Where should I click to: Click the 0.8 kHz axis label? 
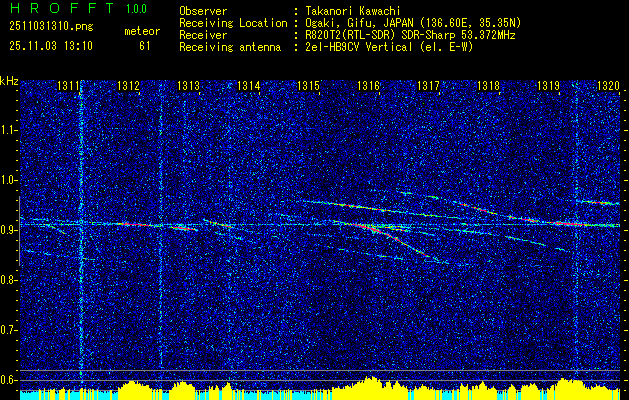coord(9,280)
